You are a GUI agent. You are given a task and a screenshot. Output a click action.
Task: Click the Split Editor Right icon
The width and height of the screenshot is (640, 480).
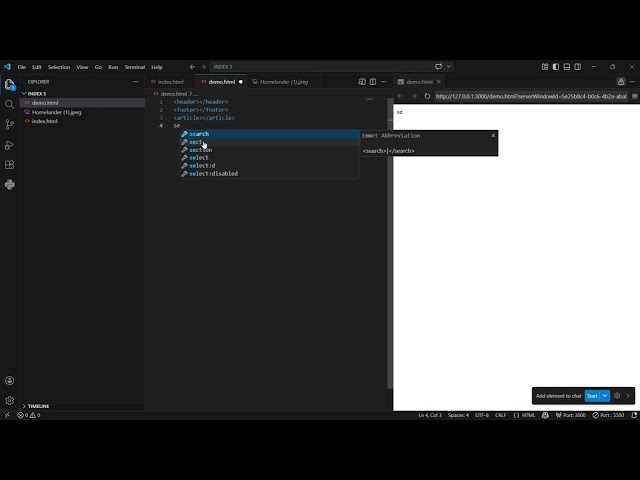click(x=373, y=82)
